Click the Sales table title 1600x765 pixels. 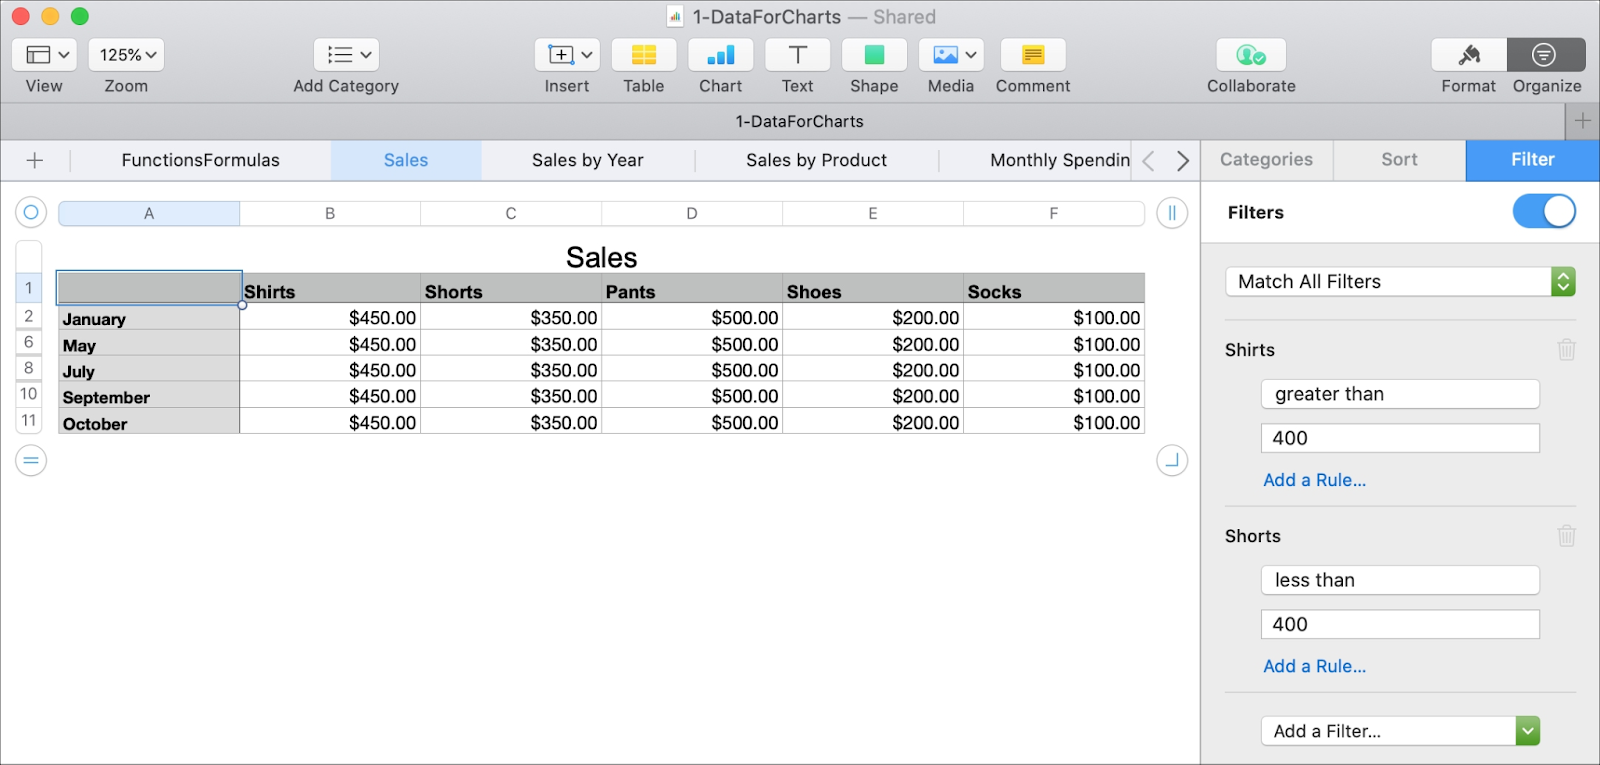(601, 257)
